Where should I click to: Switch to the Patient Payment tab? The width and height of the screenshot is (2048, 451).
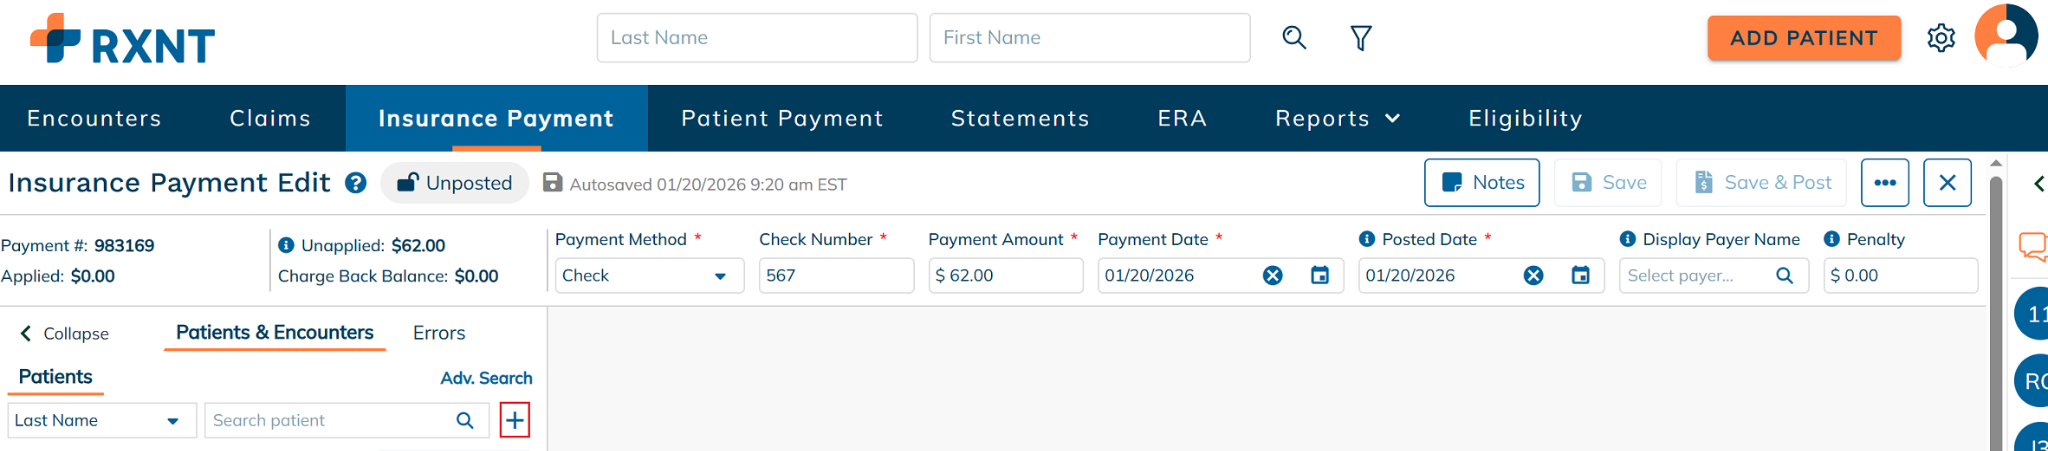click(782, 118)
